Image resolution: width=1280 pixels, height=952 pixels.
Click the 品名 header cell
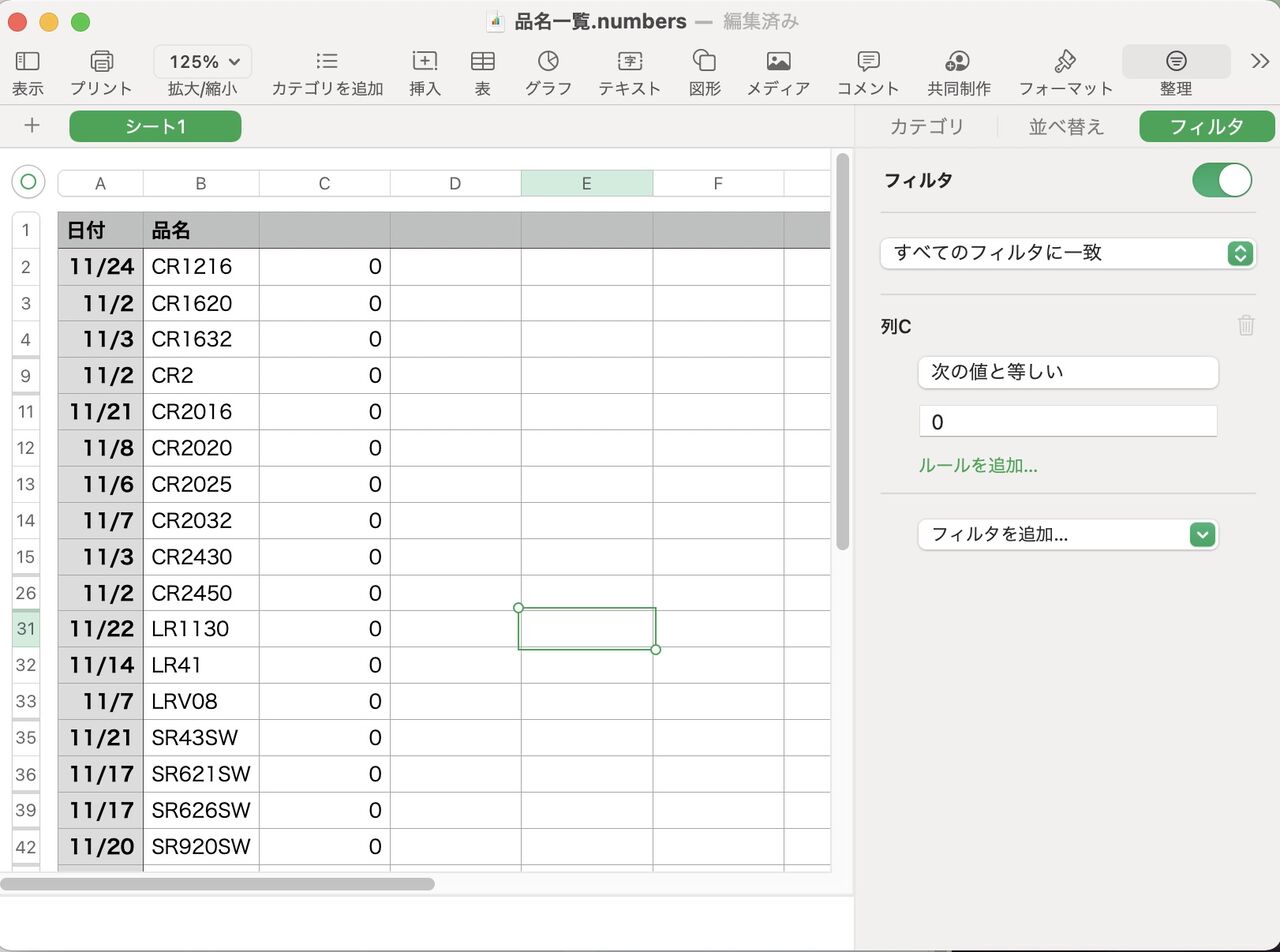[201, 230]
